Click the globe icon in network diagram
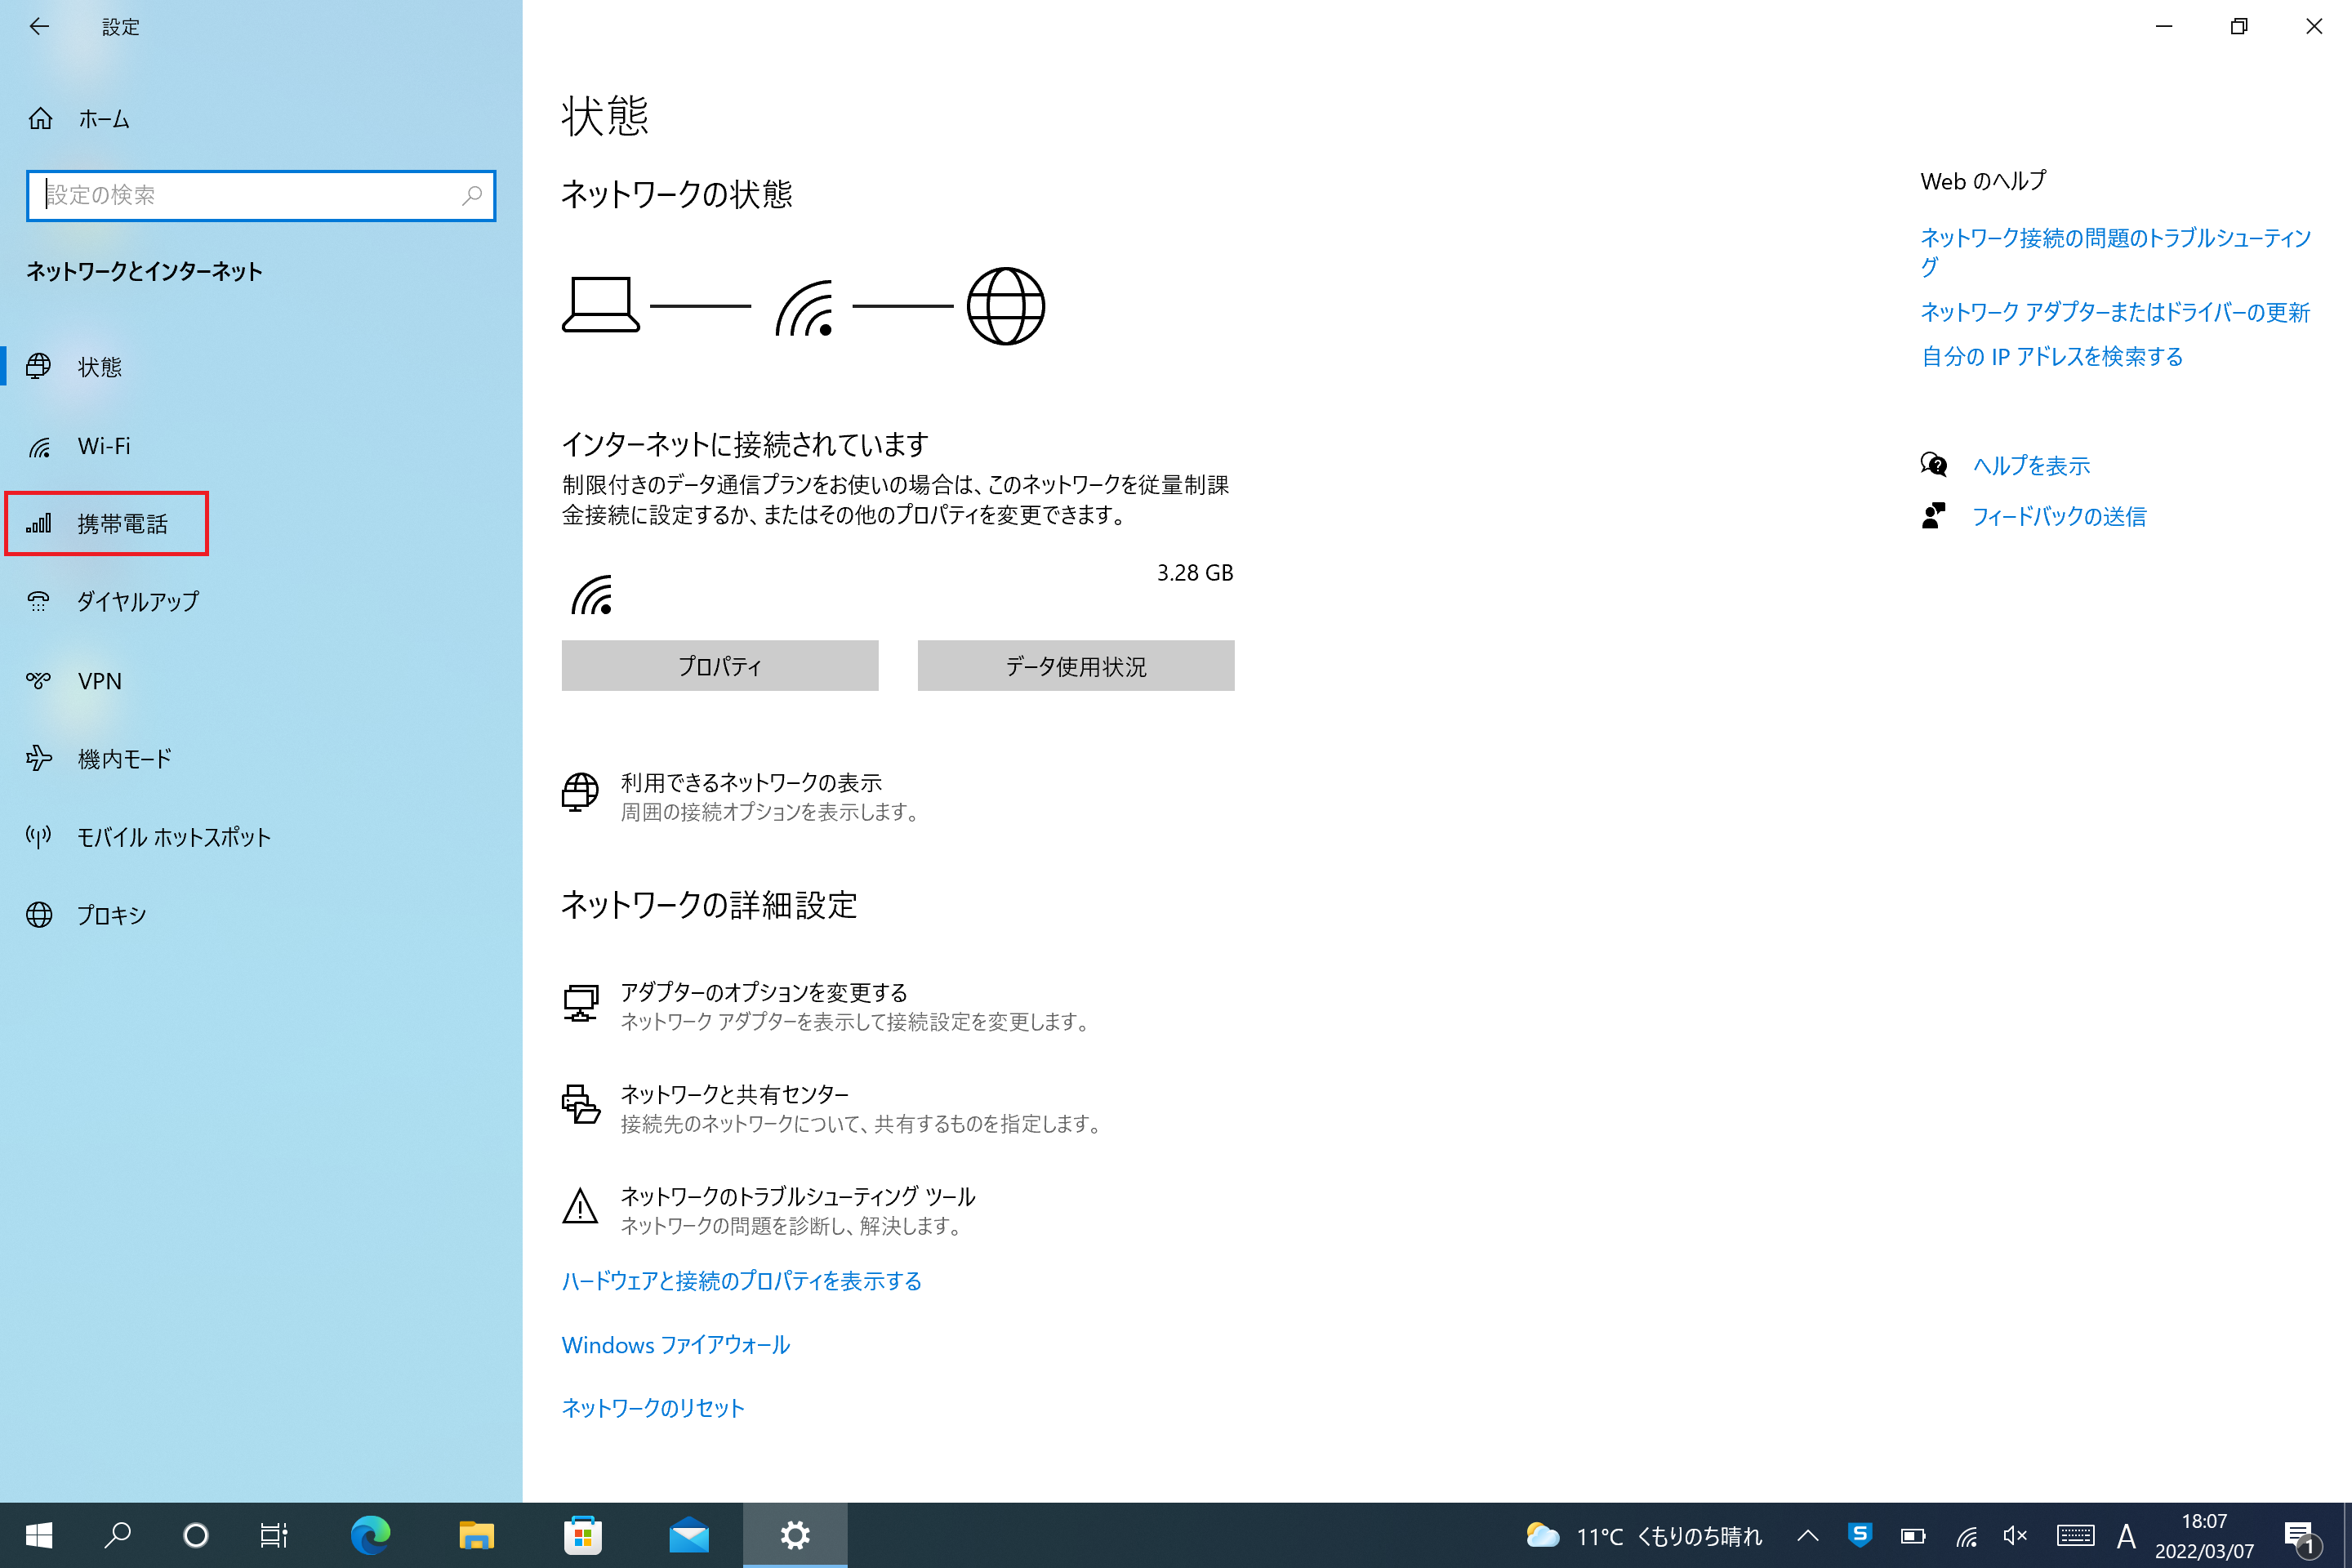This screenshot has width=2352, height=1568. click(1006, 306)
